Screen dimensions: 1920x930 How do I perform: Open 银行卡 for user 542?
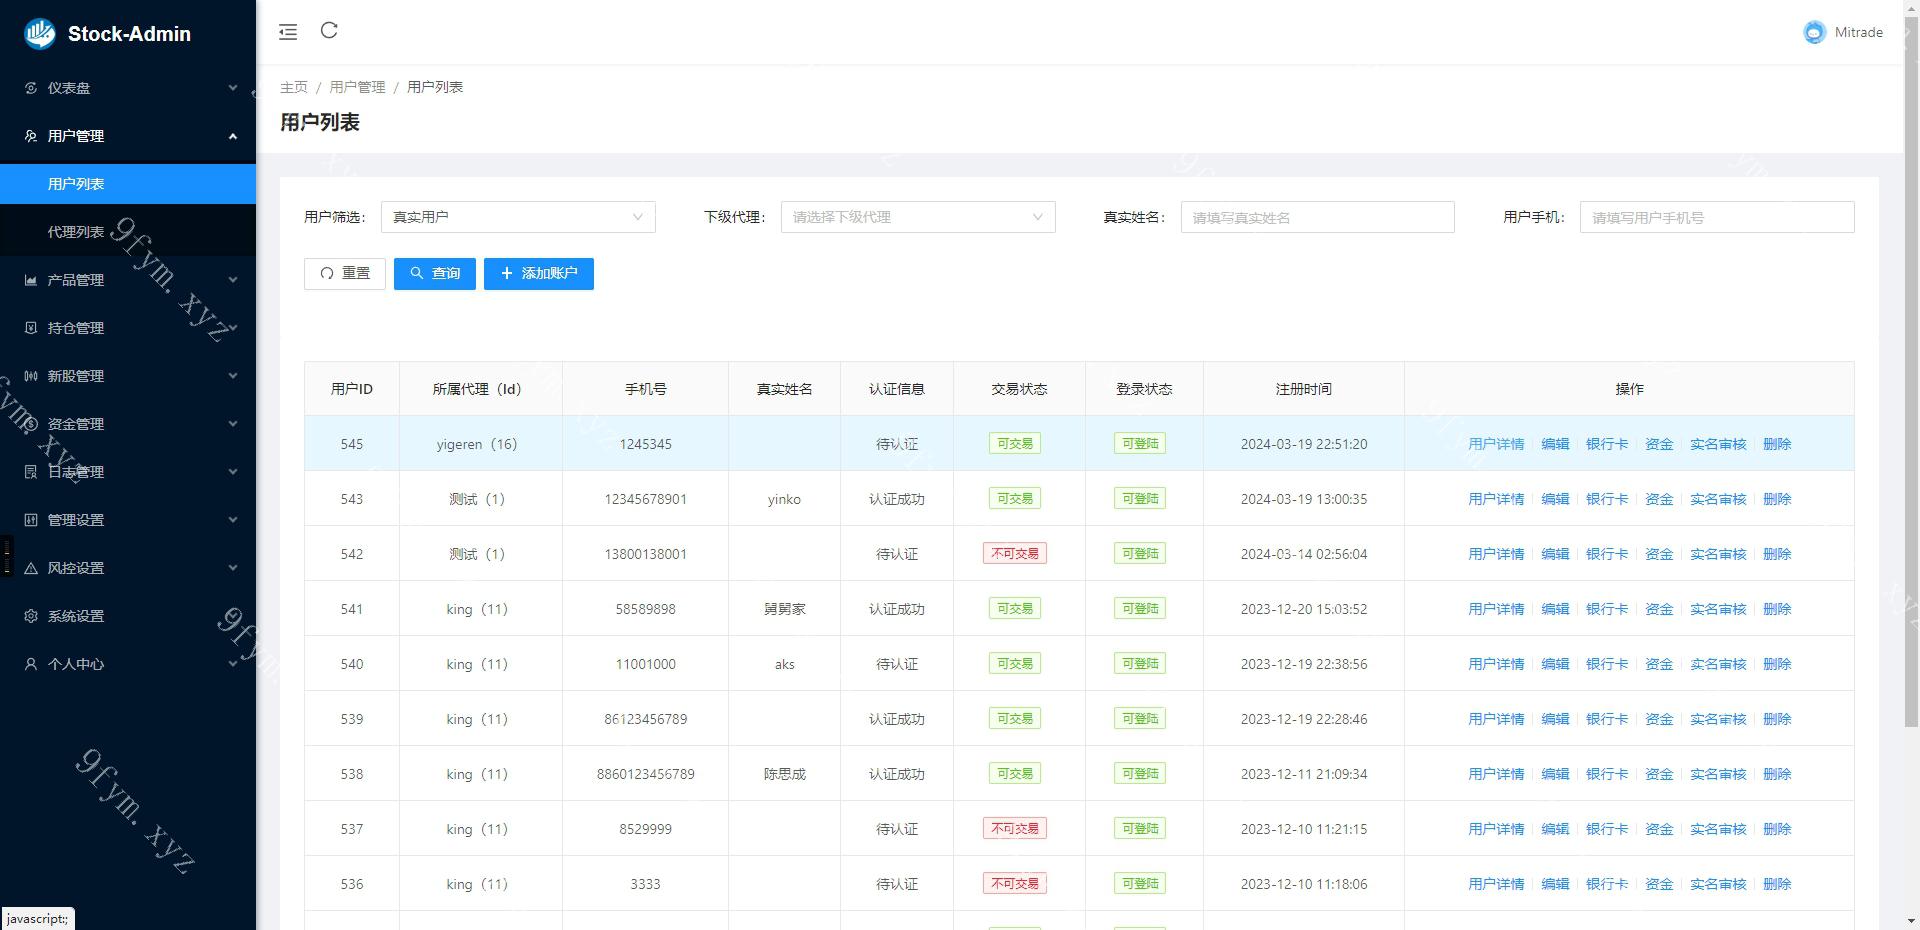[x=1607, y=554]
